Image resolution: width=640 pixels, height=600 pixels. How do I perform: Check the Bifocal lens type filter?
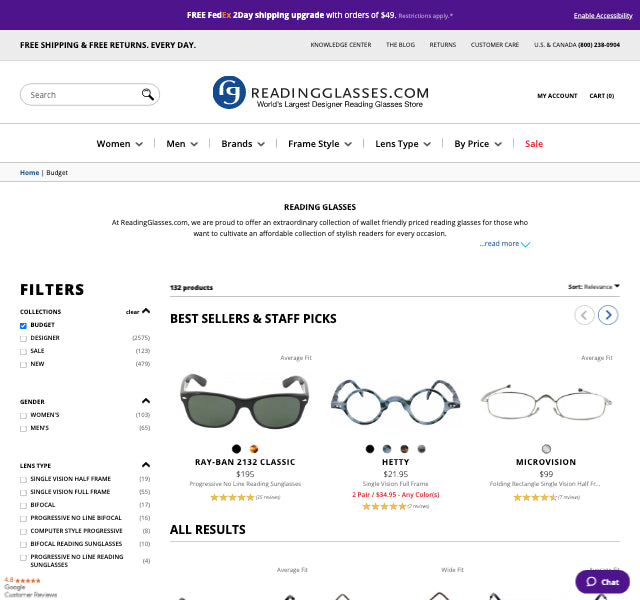[x=23, y=505]
